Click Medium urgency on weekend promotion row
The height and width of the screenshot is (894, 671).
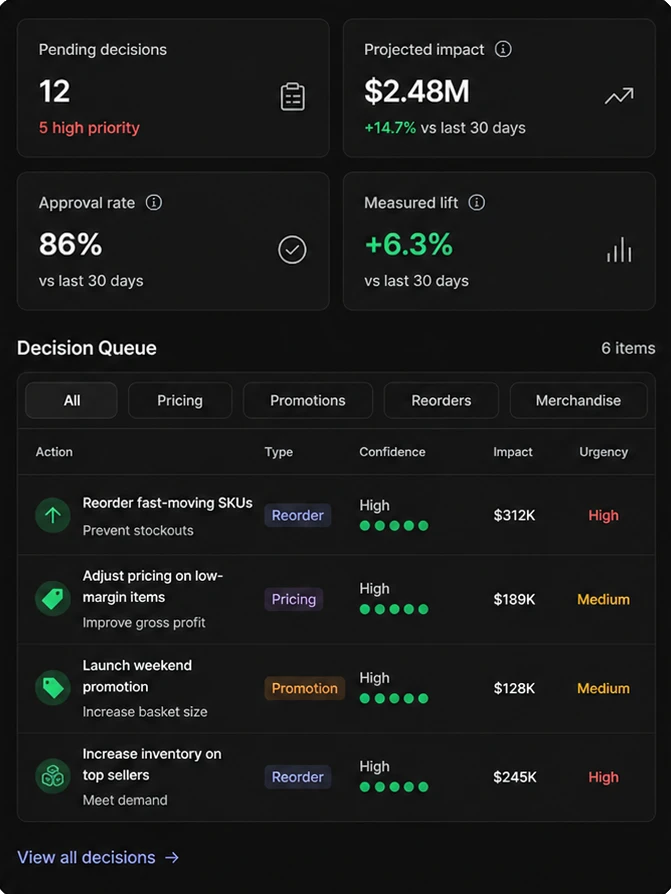(603, 688)
